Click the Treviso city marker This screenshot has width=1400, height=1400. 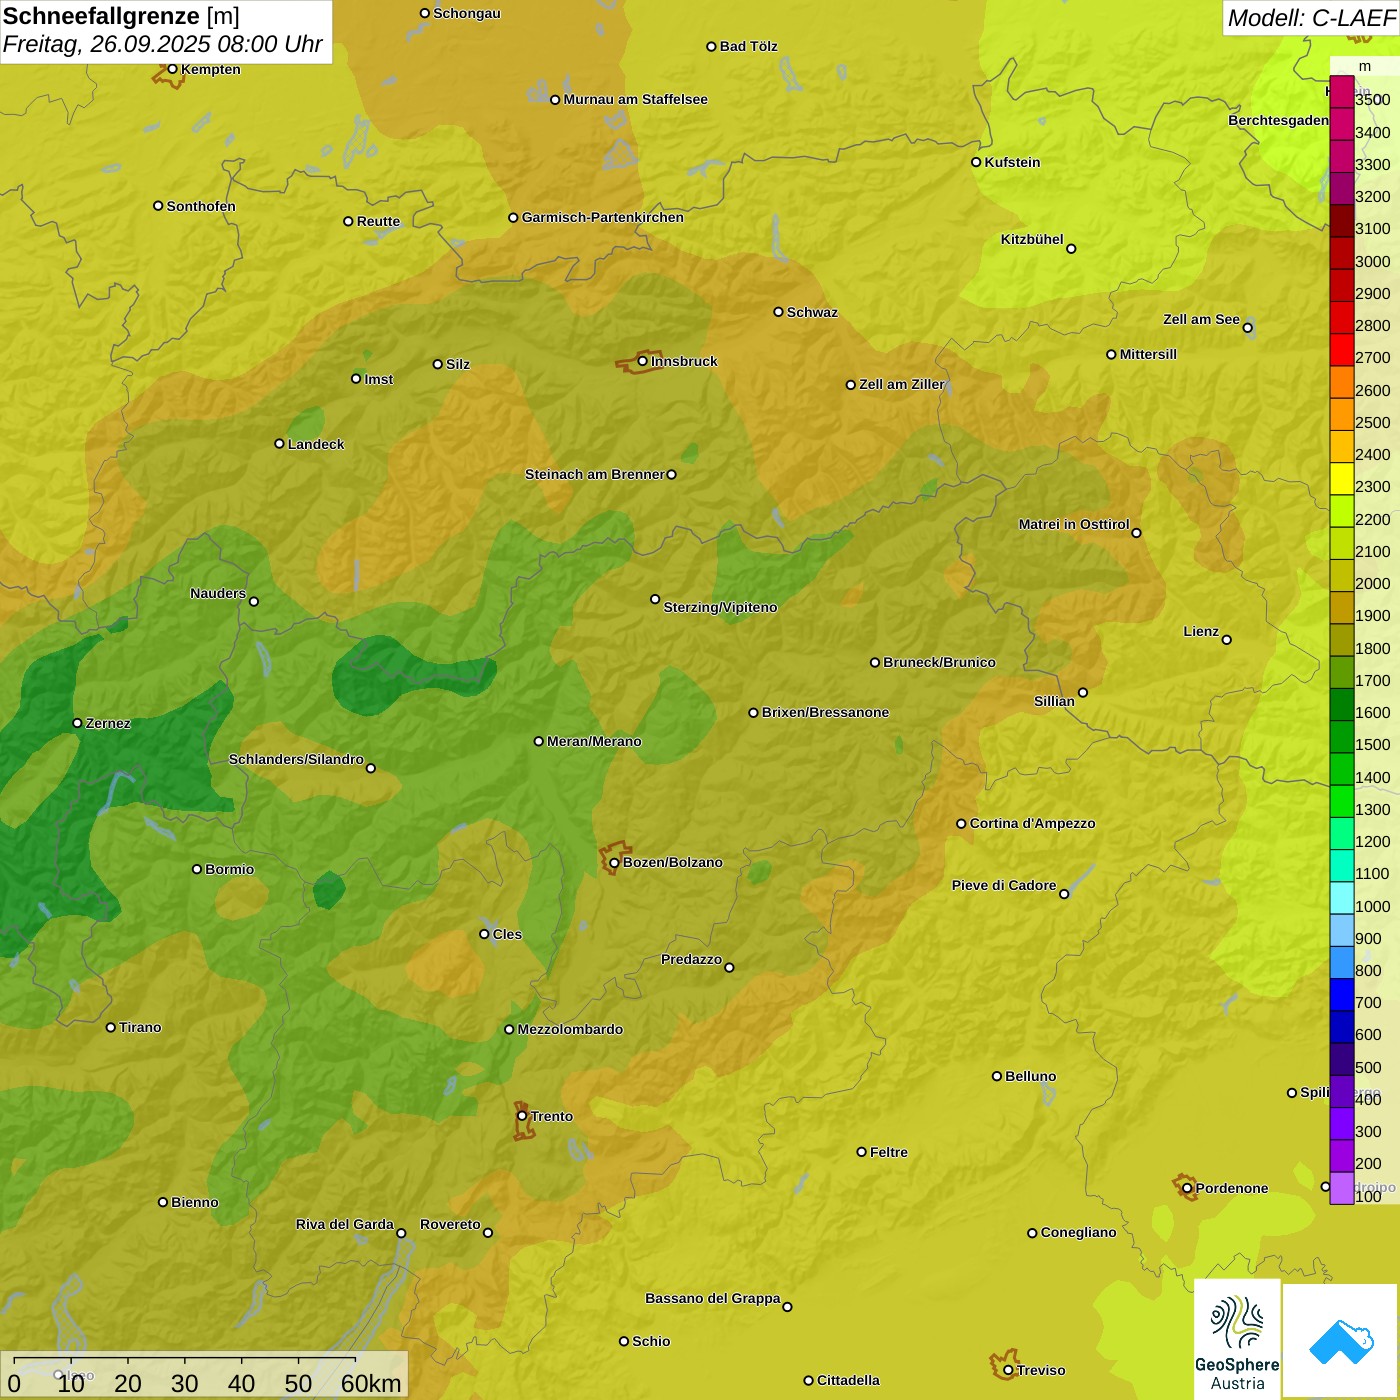1008,1370
